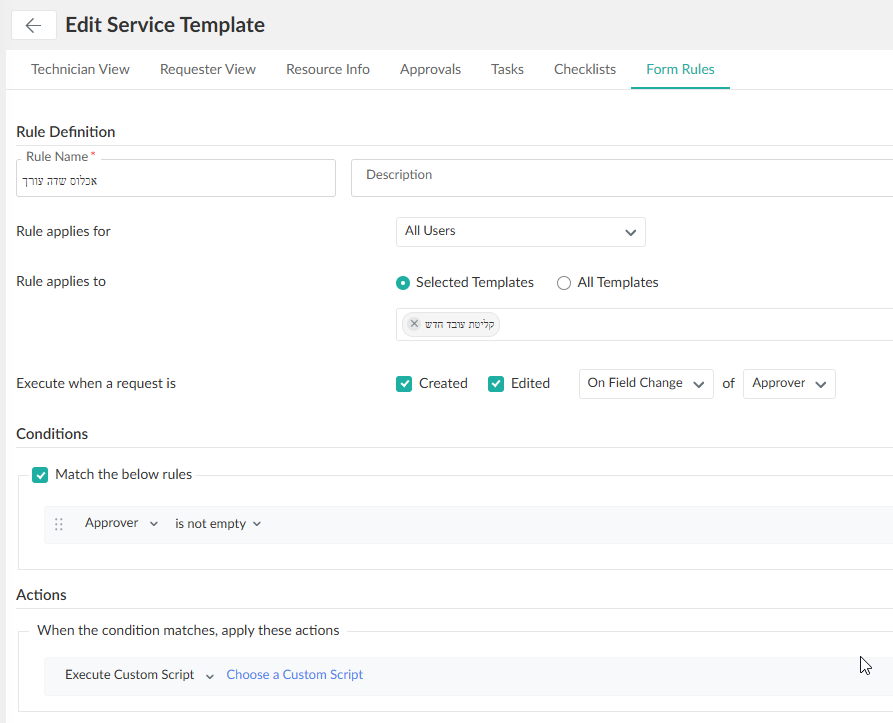
Task: Open the Approver field dropdown after 'of'
Action: coord(788,384)
